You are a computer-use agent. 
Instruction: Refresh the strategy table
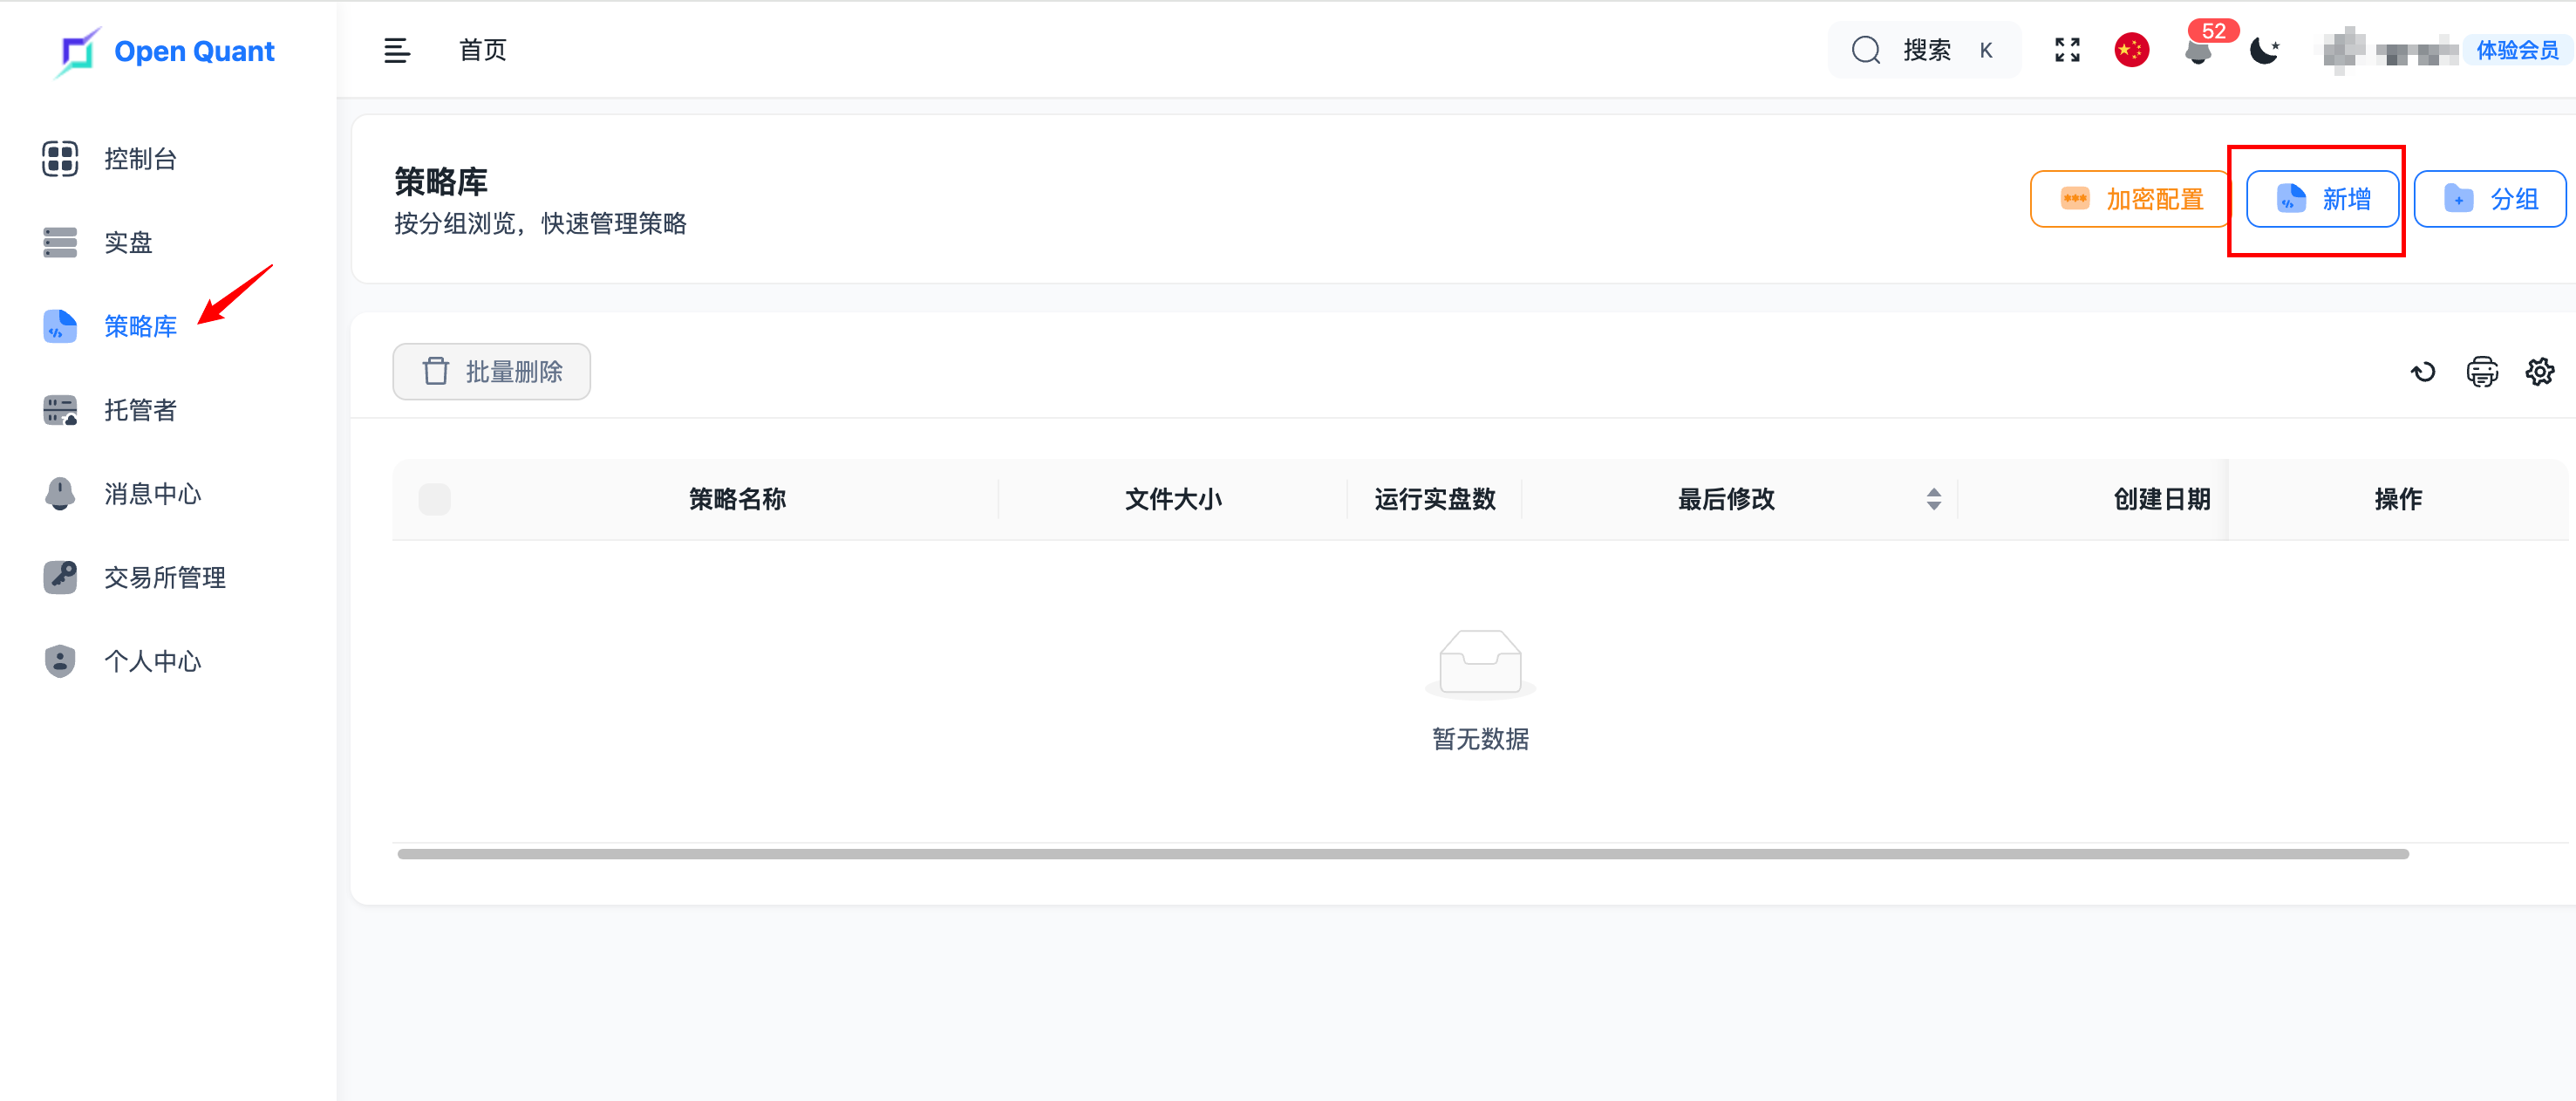coord(2423,371)
